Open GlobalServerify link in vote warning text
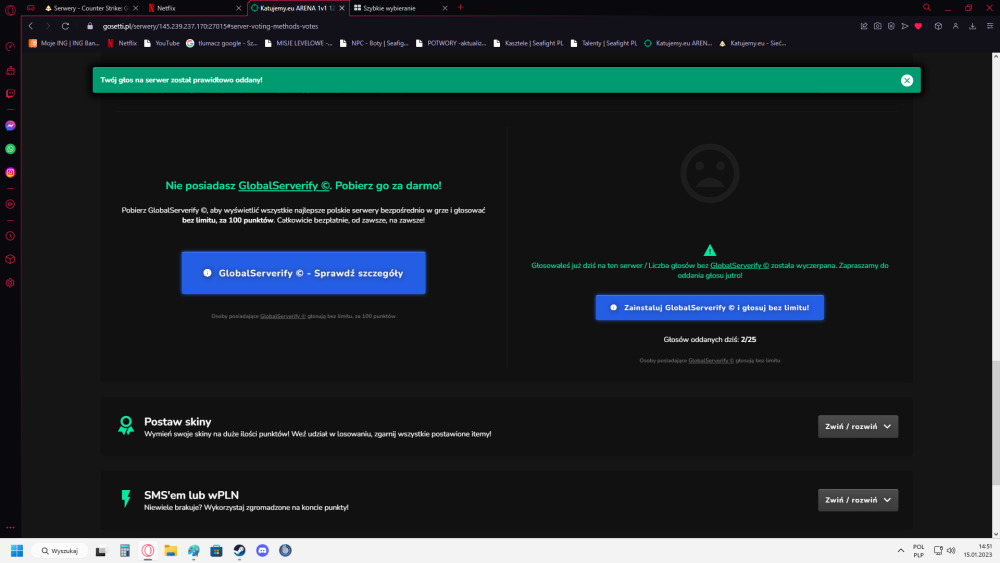 click(739, 265)
